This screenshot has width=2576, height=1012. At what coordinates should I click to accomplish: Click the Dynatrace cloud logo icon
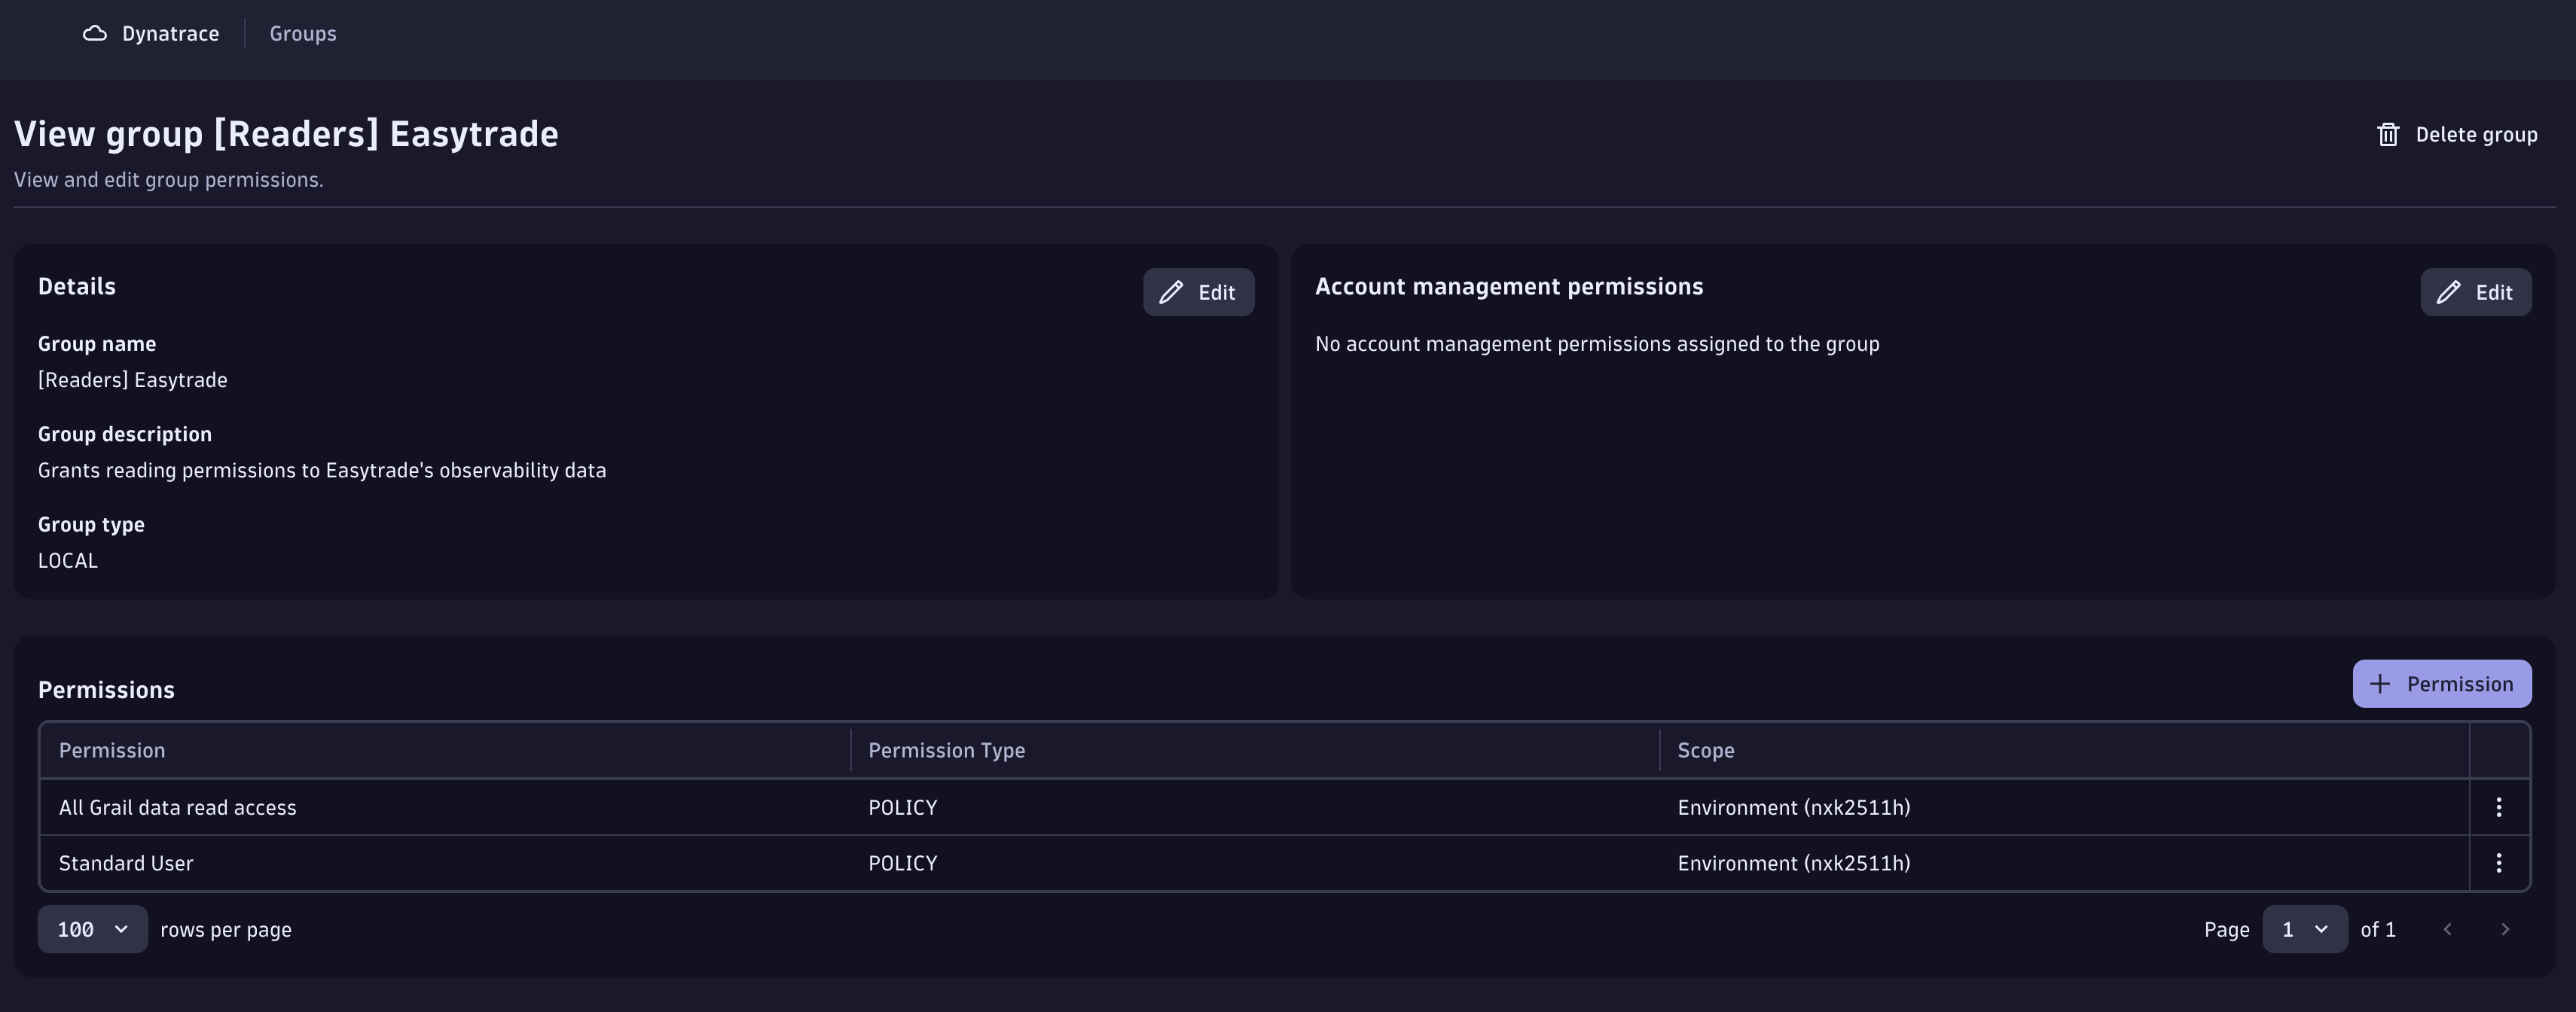pyautogui.click(x=95, y=33)
